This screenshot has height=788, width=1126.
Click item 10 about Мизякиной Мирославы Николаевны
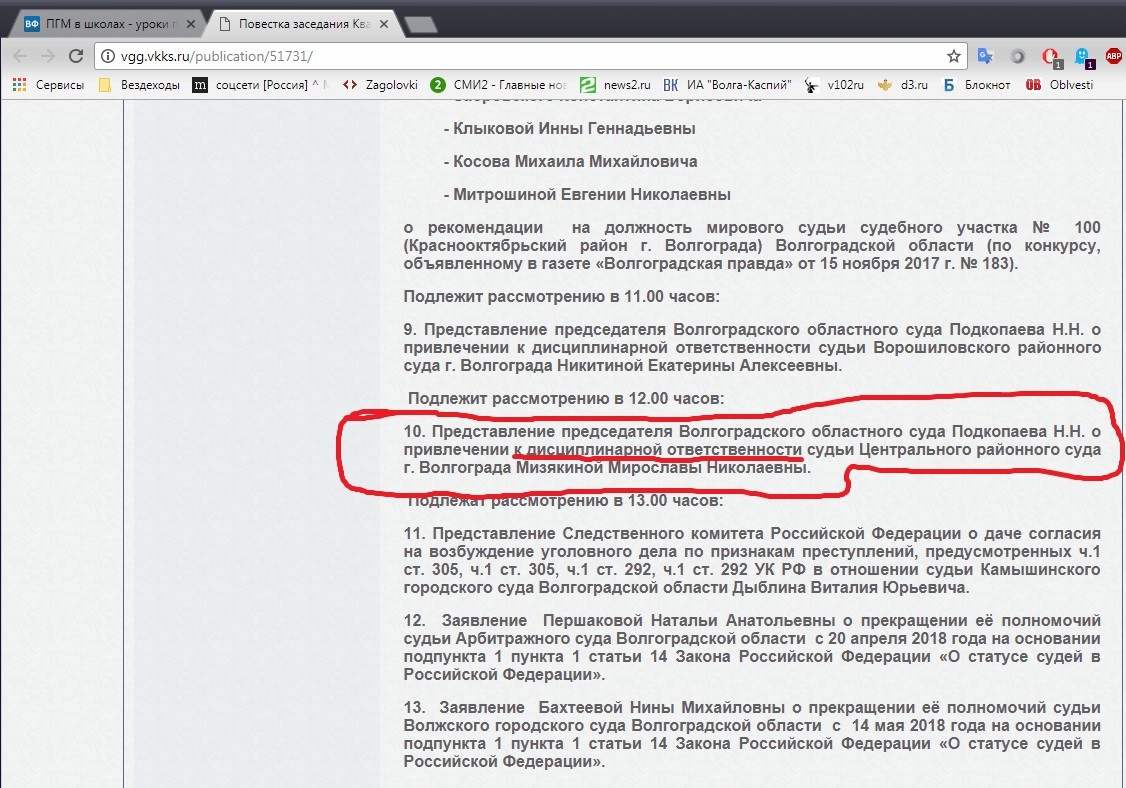coord(752,450)
